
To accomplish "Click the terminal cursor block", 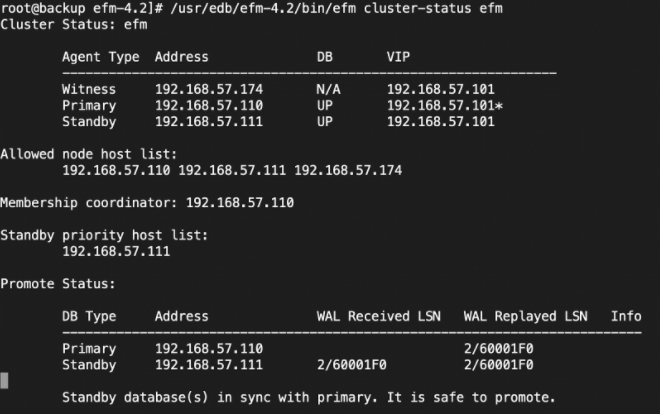I will point(4,380).
